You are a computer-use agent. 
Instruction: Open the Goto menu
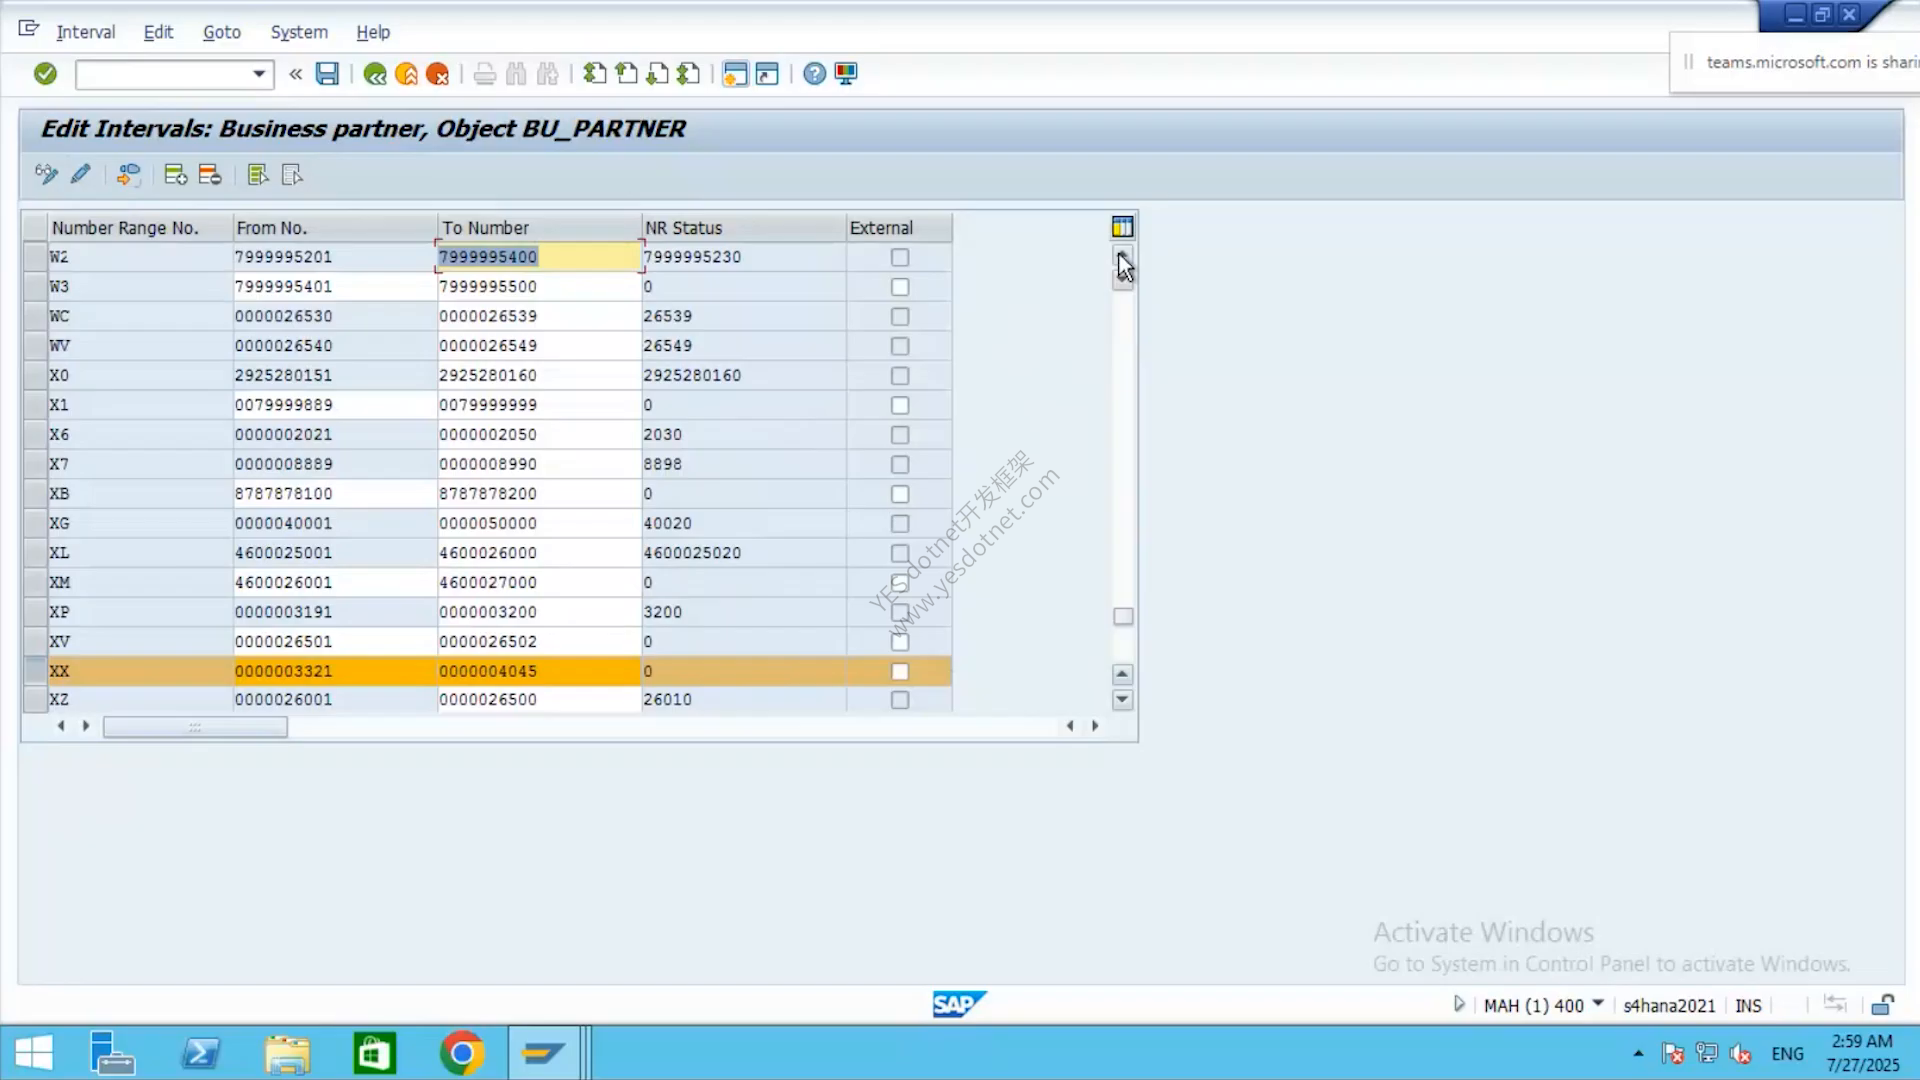[222, 32]
